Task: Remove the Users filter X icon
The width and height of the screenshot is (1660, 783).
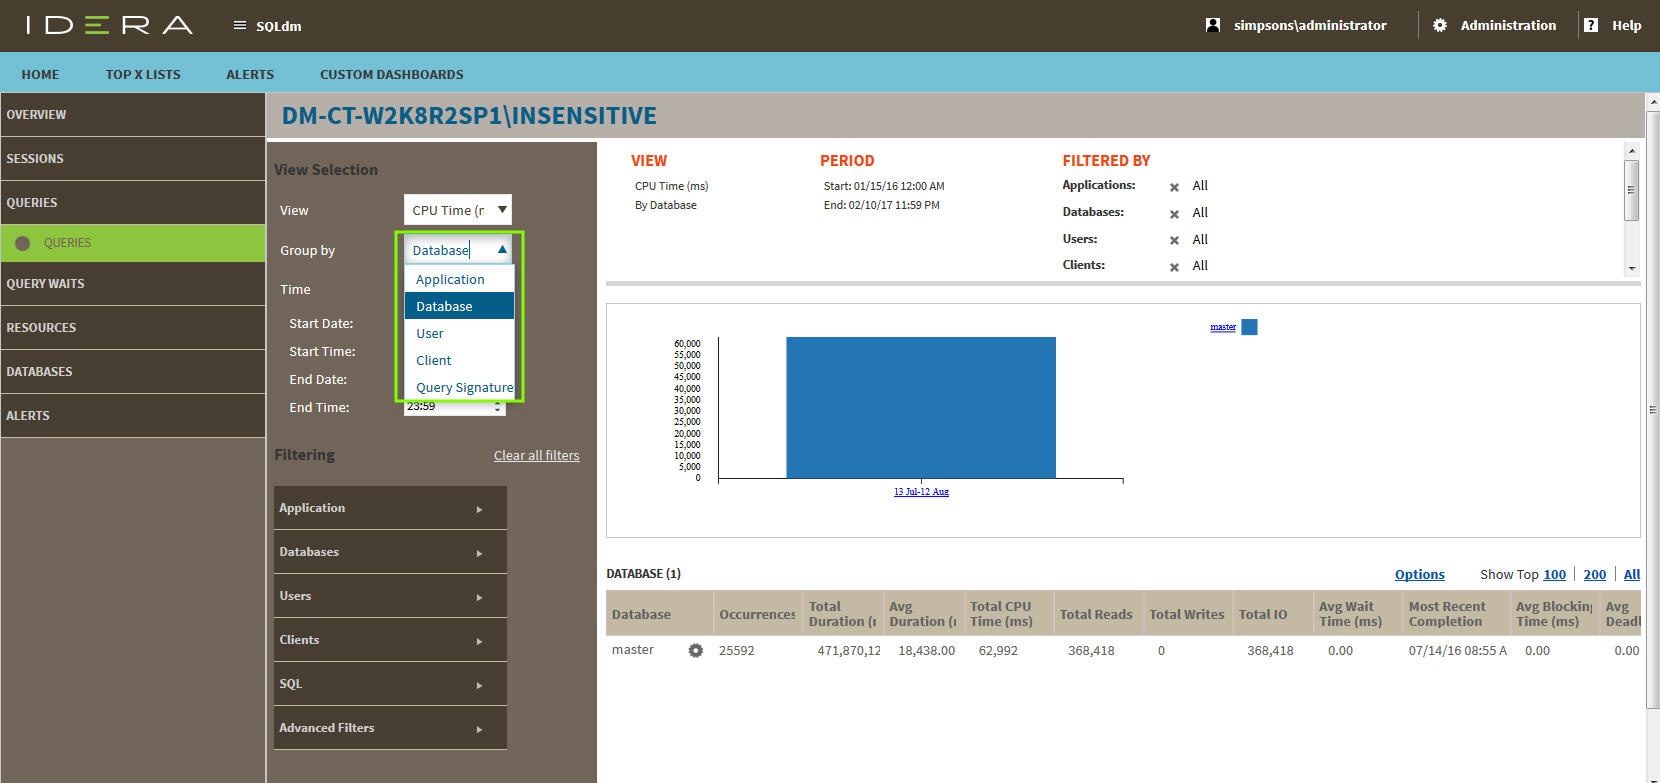Action: pyautogui.click(x=1174, y=240)
